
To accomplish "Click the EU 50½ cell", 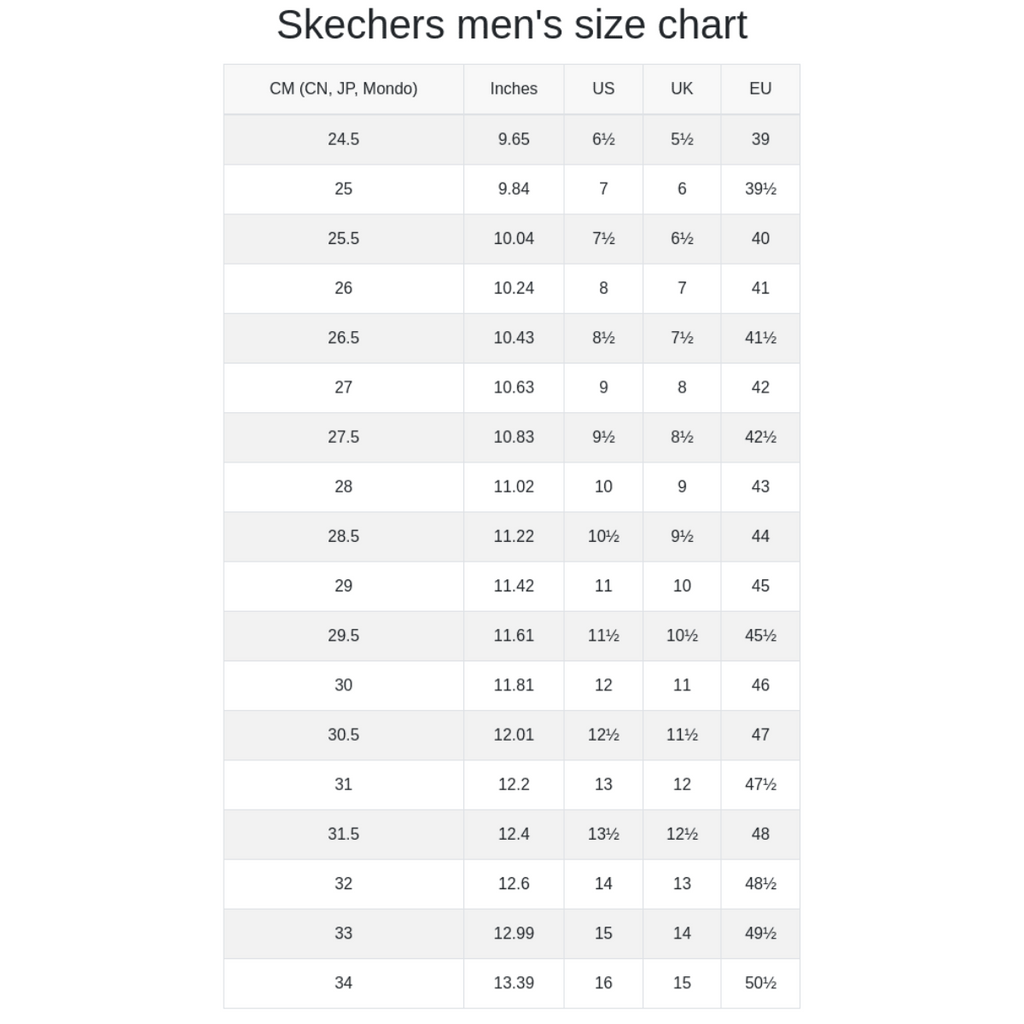I will pyautogui.click(x=760, y=983).
